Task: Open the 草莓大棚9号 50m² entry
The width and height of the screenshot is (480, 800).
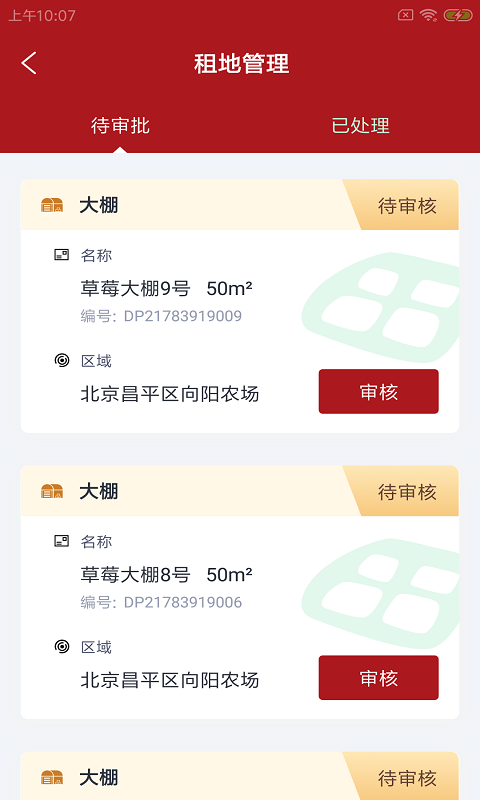Action: pos(166,288)
